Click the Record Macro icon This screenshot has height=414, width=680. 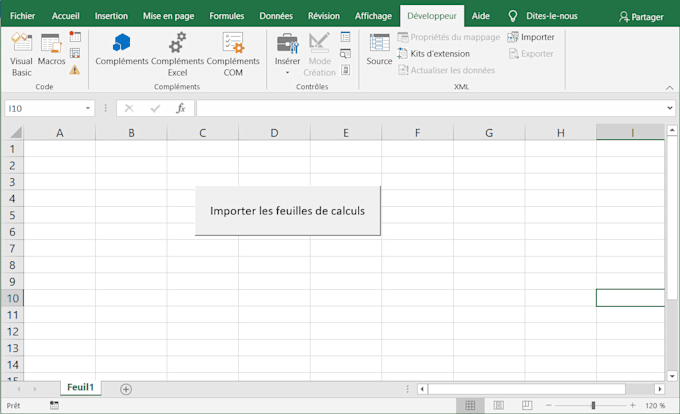pos(75,36)
